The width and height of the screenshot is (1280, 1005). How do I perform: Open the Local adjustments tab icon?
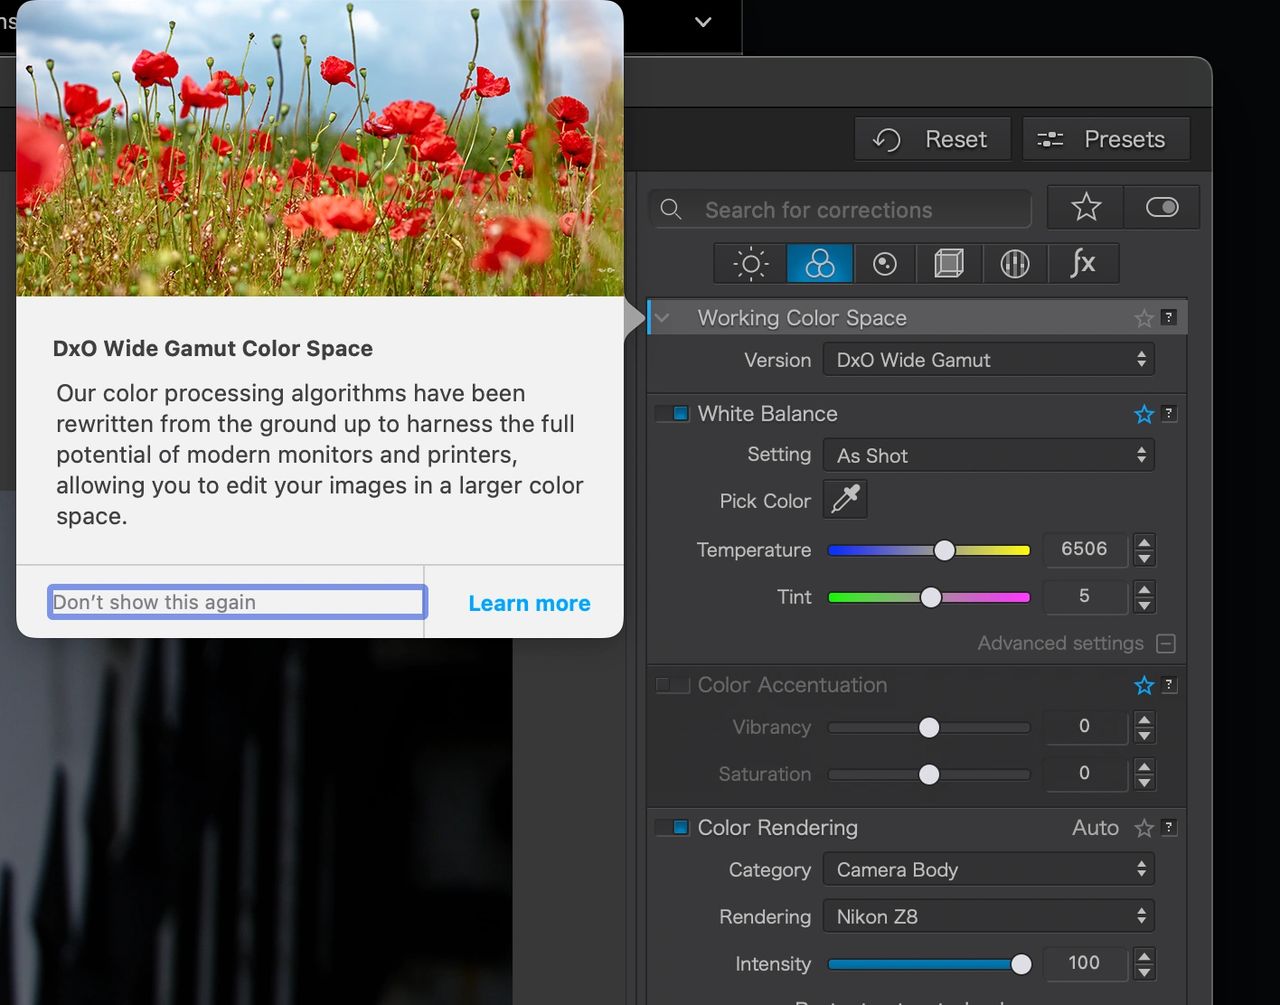1015,264
